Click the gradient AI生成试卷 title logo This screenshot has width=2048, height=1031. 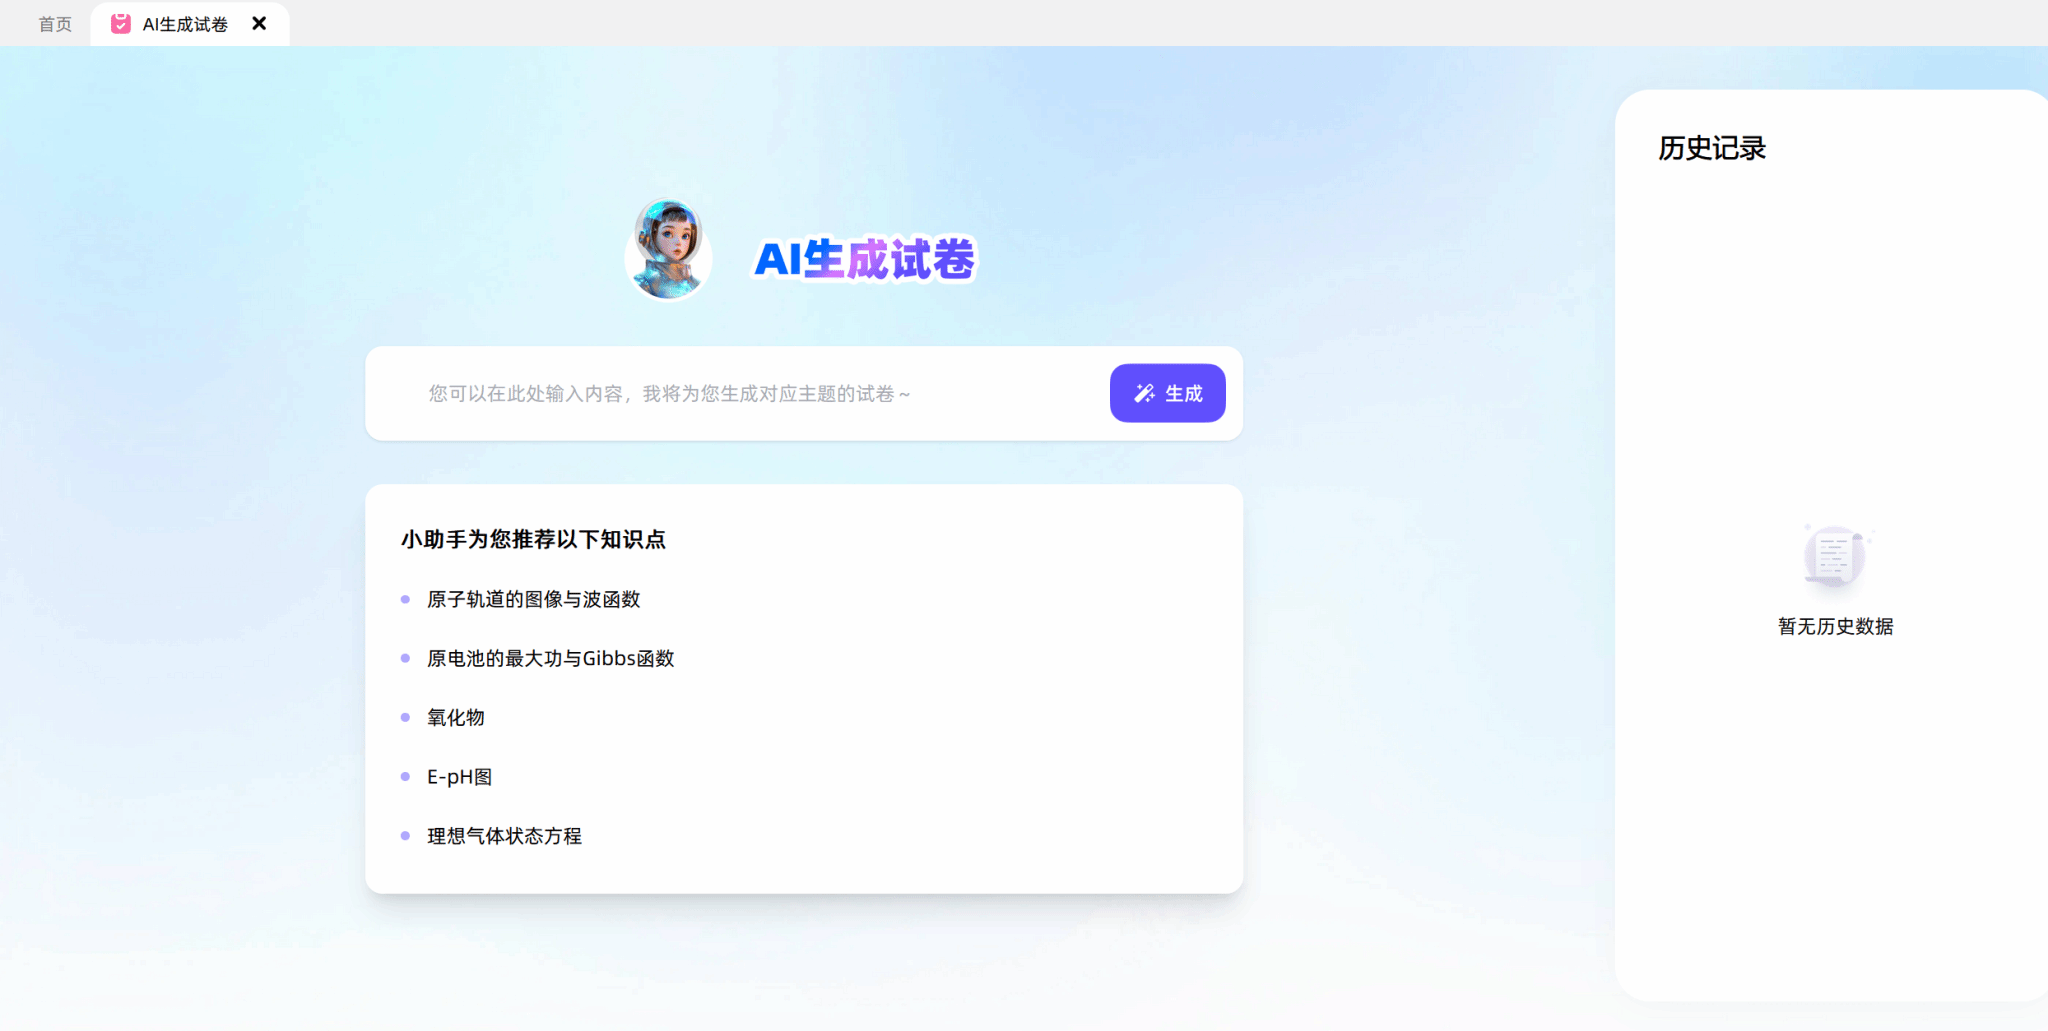[x=864, y=259]
